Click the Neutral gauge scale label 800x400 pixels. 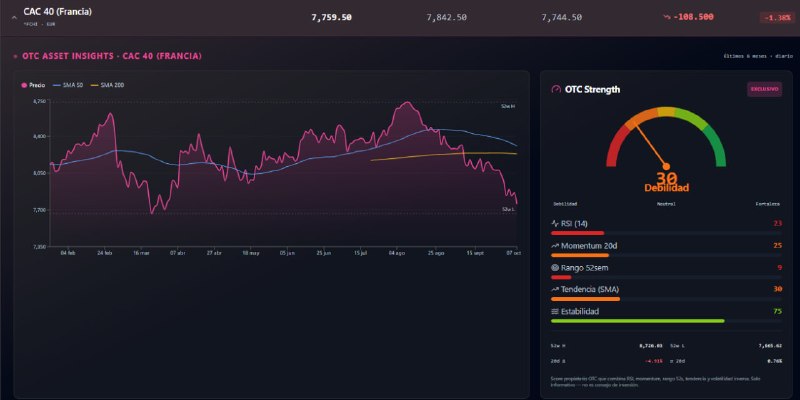point(666,204)
